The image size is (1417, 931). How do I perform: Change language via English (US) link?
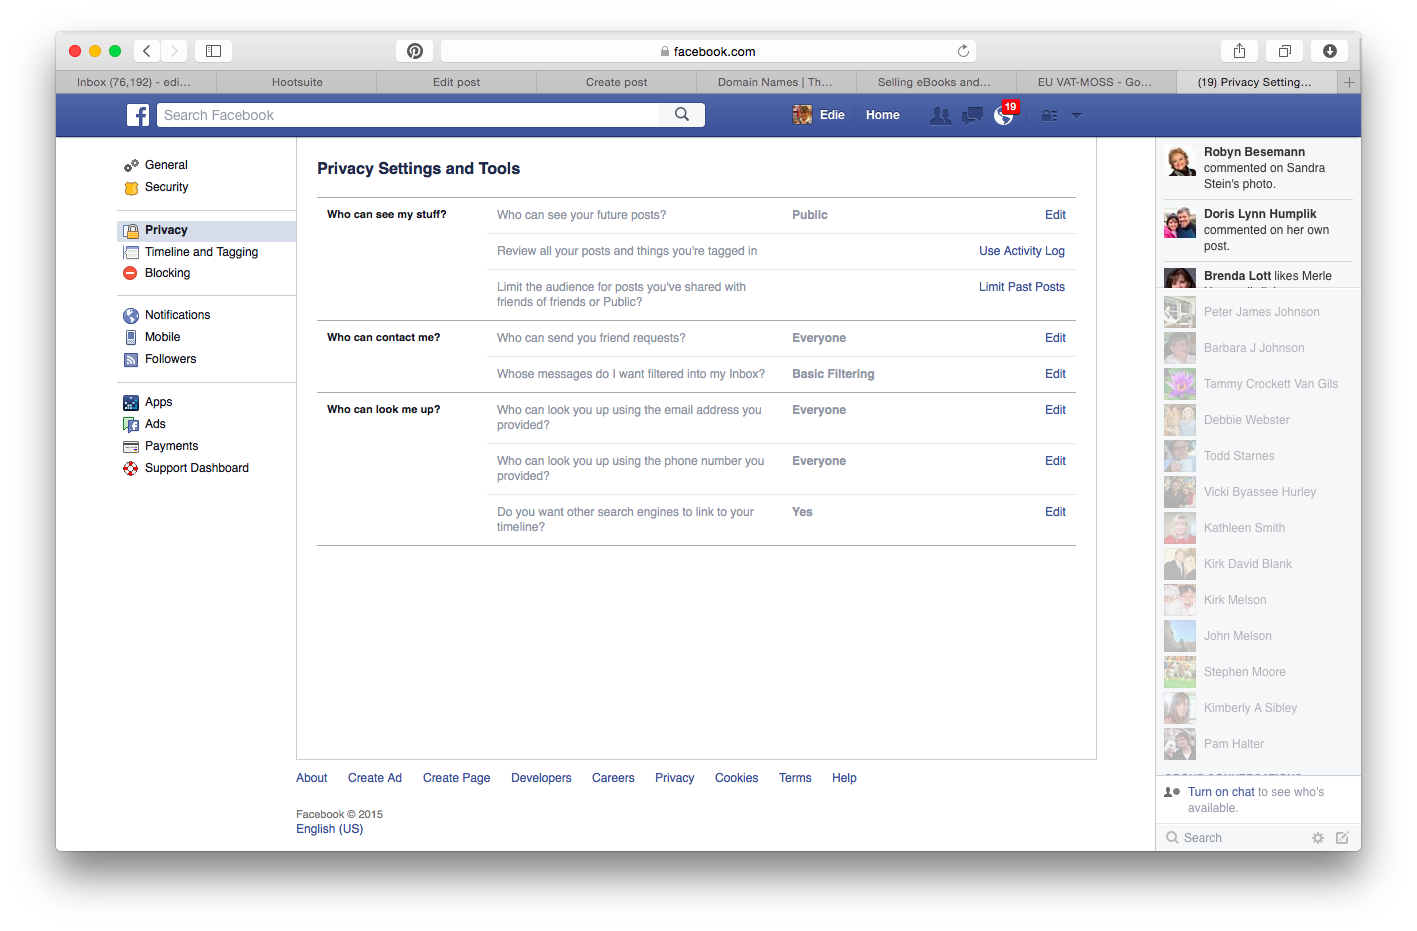click(x=329, y=829)
